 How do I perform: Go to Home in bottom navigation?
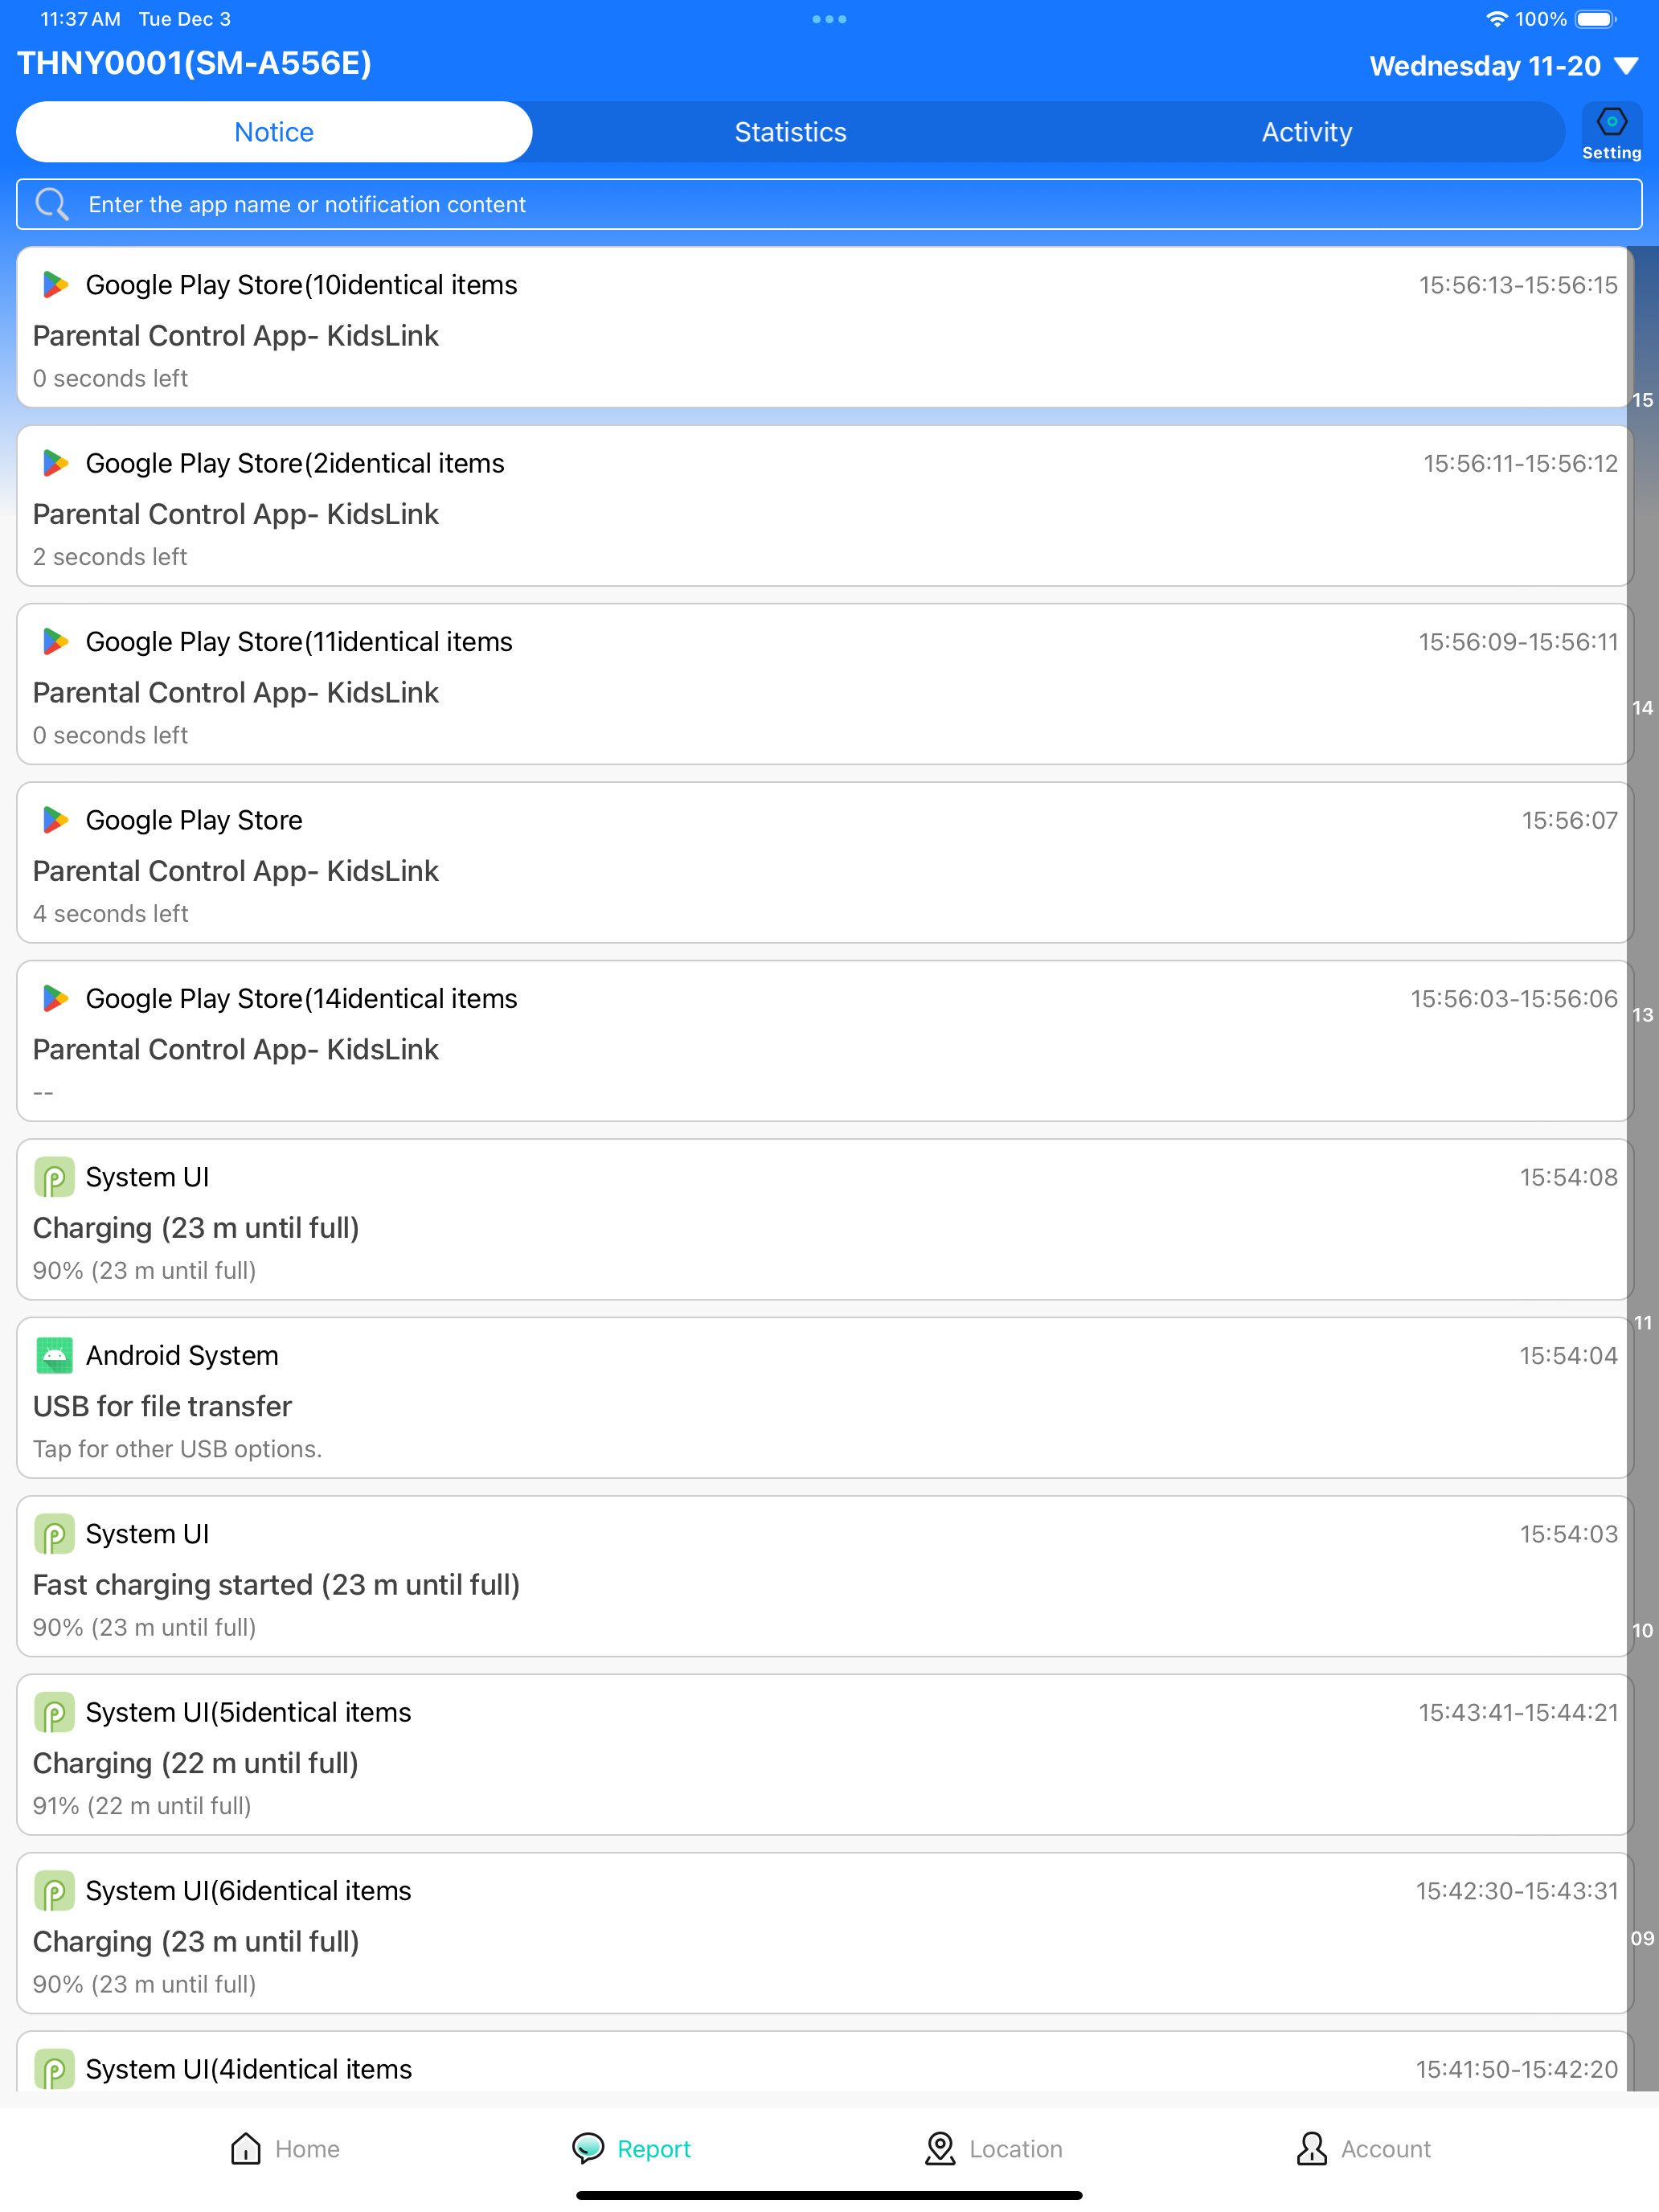point(285,2148)
